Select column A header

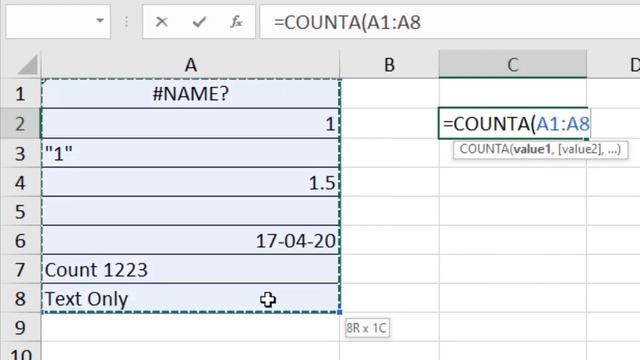click(191, 64)
